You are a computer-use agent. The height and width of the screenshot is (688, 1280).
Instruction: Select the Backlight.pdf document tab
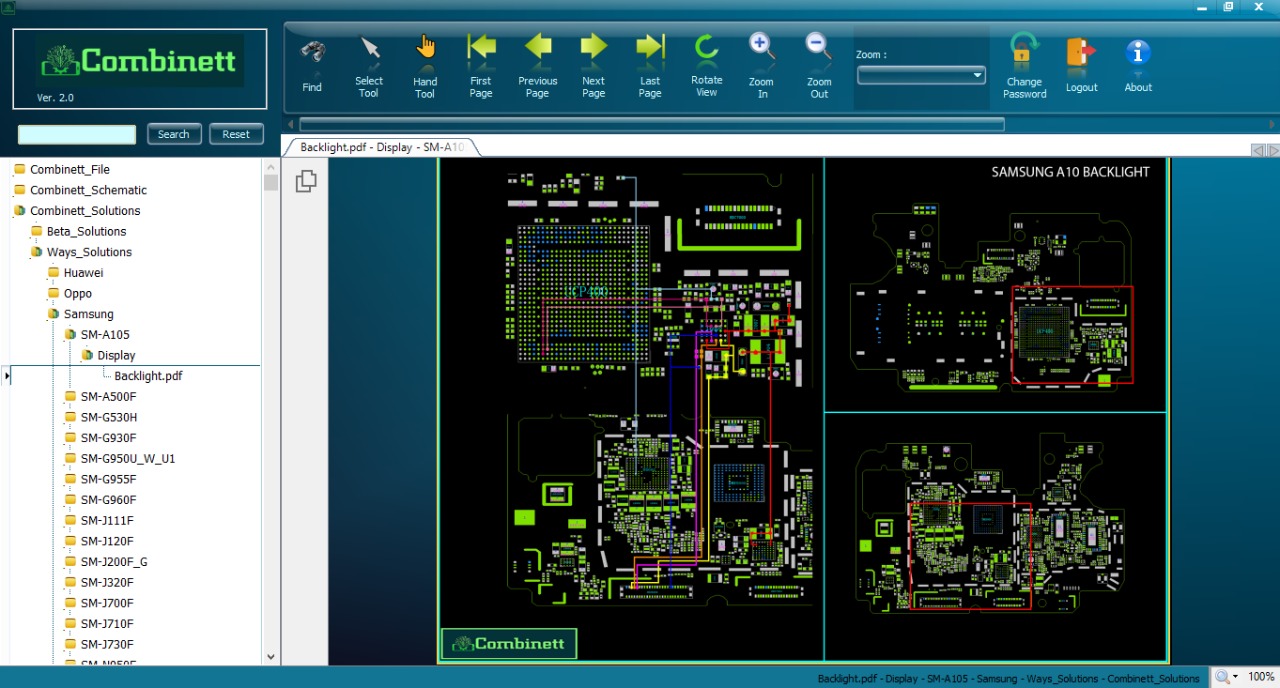click(x=381, y=147)
